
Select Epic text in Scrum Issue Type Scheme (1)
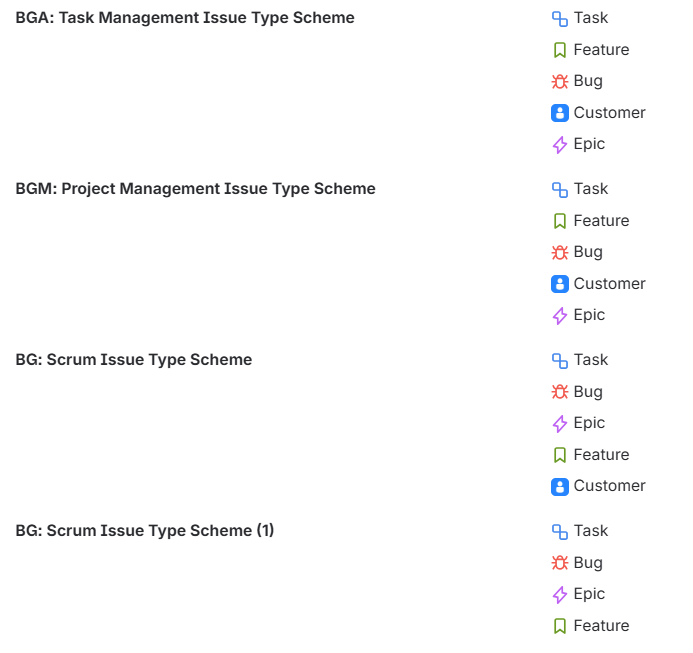[x=589, y=595]
